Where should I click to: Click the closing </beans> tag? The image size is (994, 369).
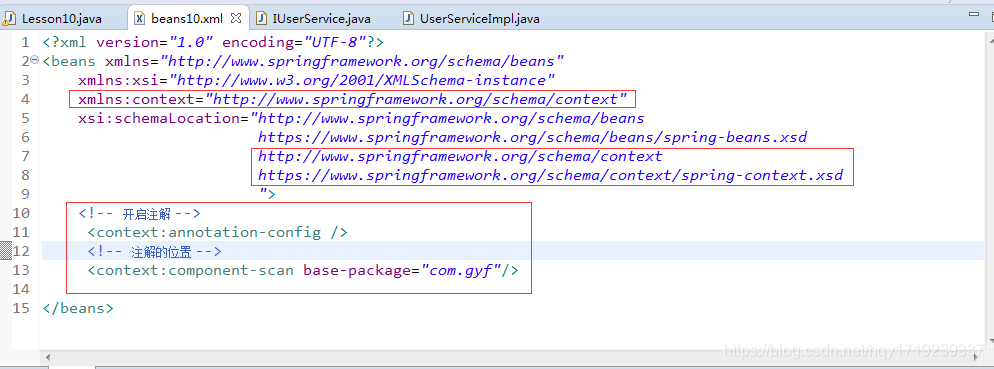79,309
